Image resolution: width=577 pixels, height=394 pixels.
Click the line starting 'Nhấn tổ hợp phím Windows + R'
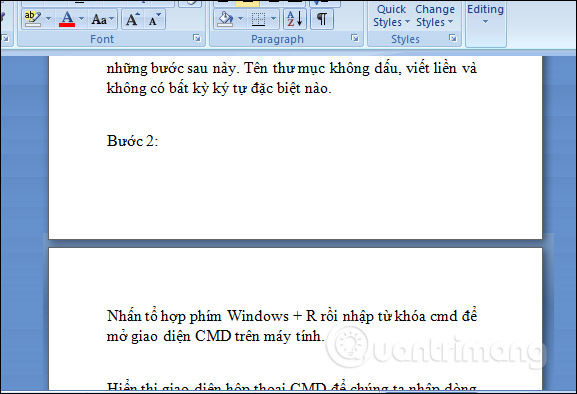[x=292, y=316]
